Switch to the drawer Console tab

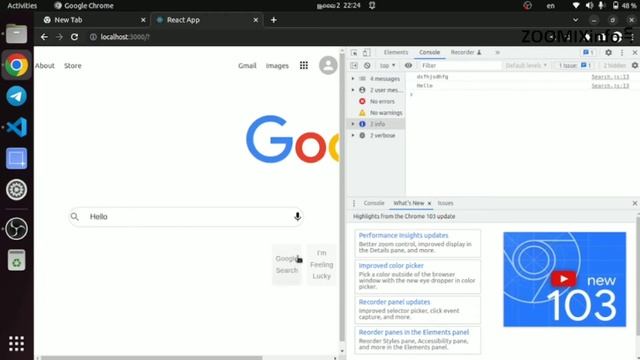[x=373, y=203]
